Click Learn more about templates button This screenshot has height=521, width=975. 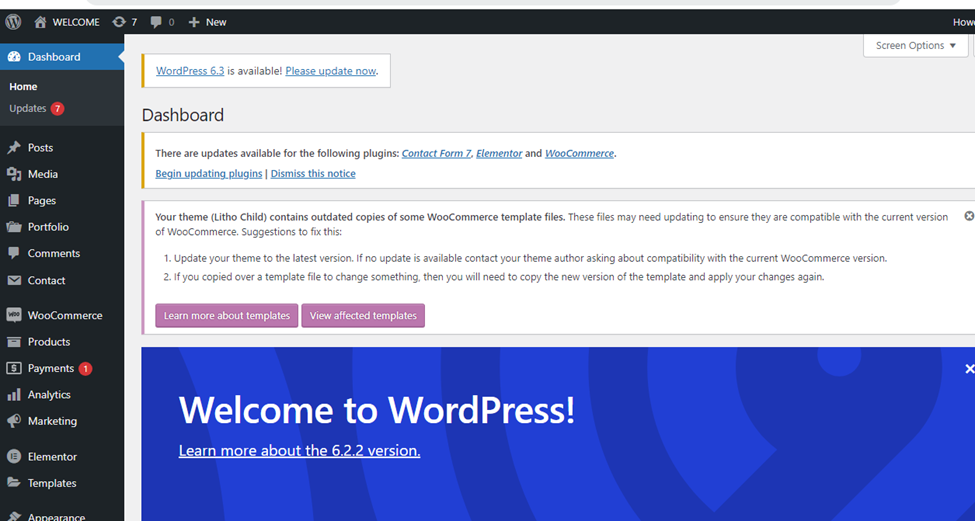(x=227, y=315)
